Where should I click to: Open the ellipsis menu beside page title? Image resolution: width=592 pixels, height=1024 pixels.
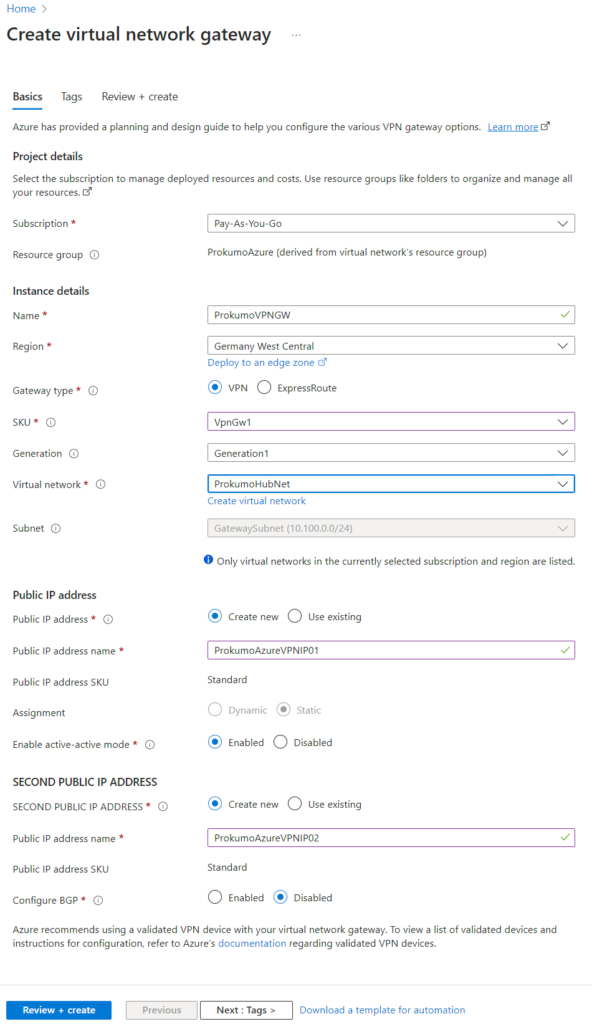296,35
